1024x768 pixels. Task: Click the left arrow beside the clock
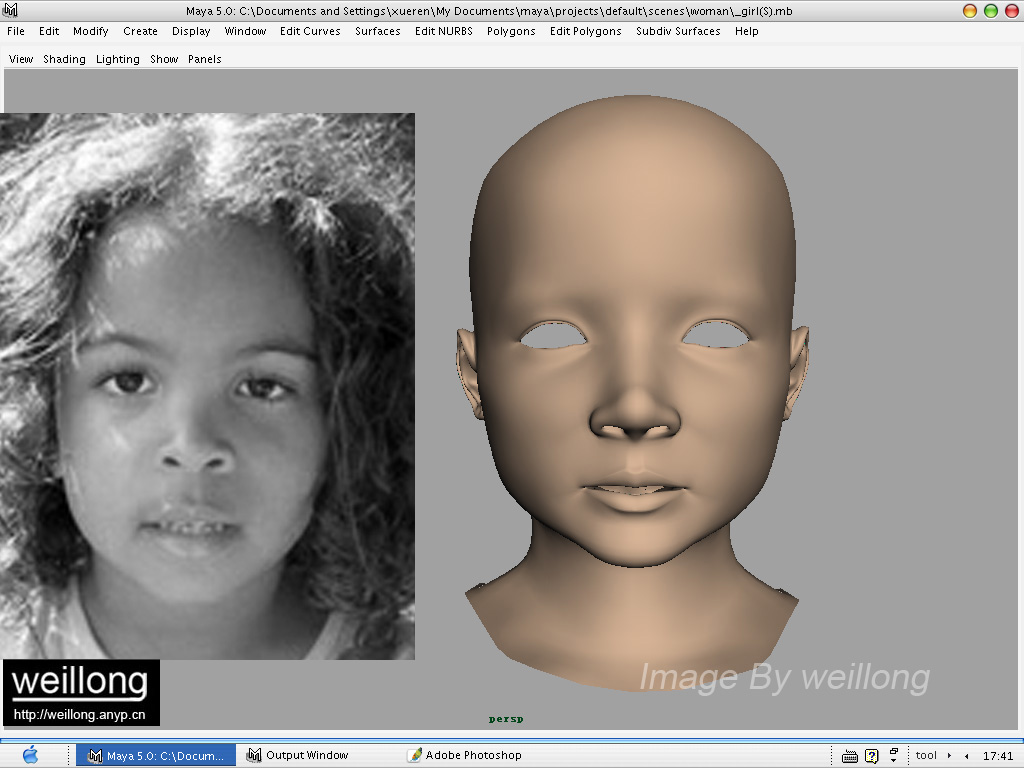[x=967, y=756]
